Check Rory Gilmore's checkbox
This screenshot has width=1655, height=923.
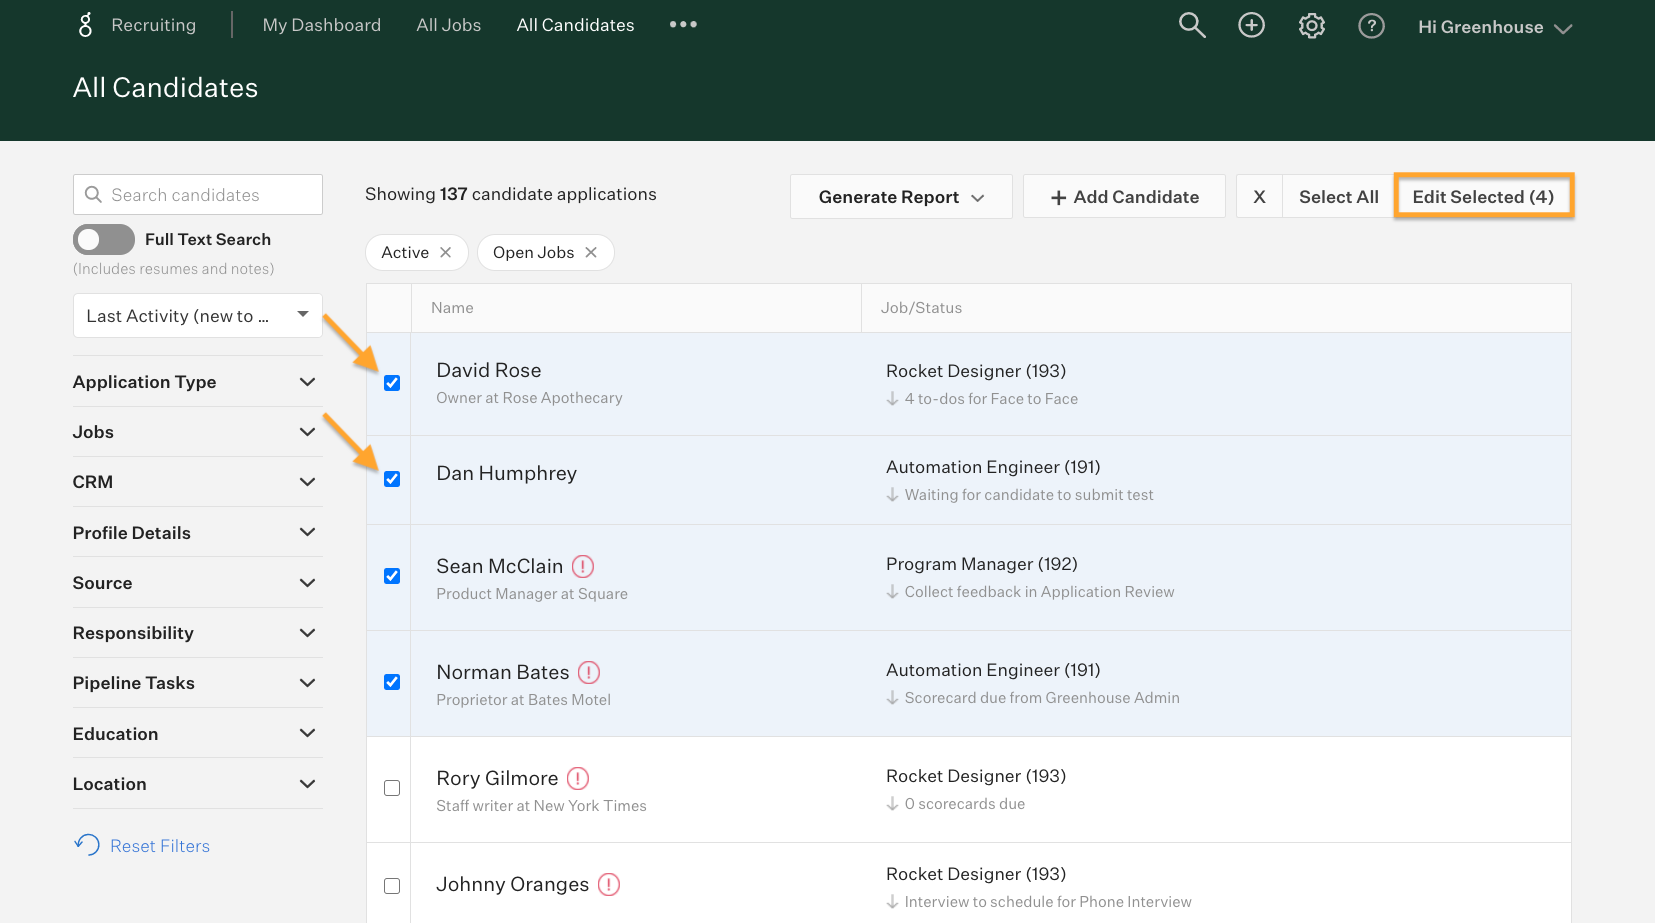coord(392,788)
